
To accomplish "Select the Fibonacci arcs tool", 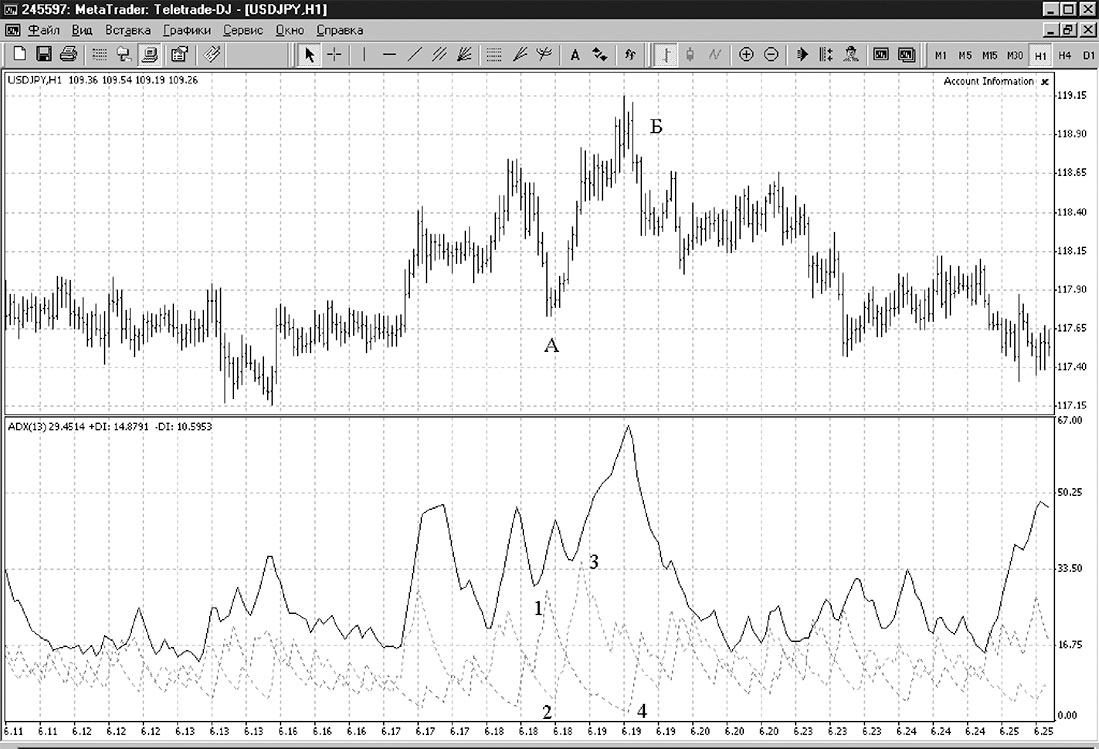I will click(543, 54).
